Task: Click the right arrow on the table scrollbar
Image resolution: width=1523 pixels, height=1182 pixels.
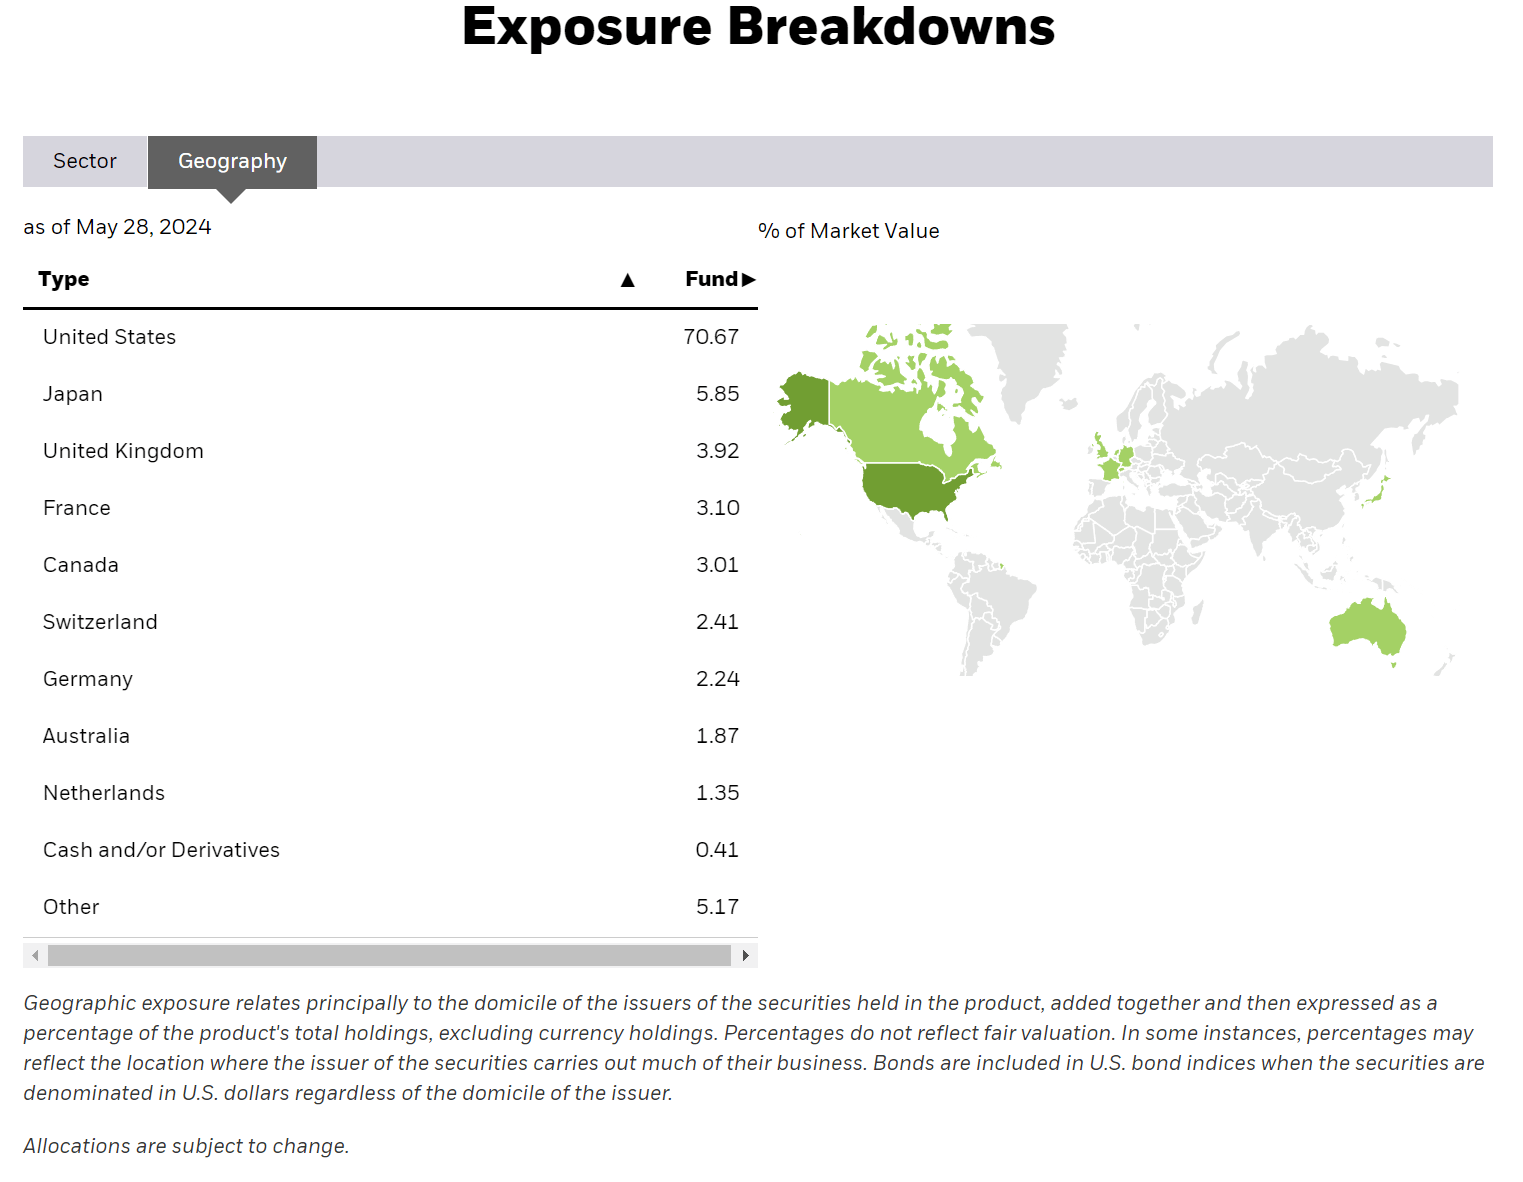Action: coord(745,955)
